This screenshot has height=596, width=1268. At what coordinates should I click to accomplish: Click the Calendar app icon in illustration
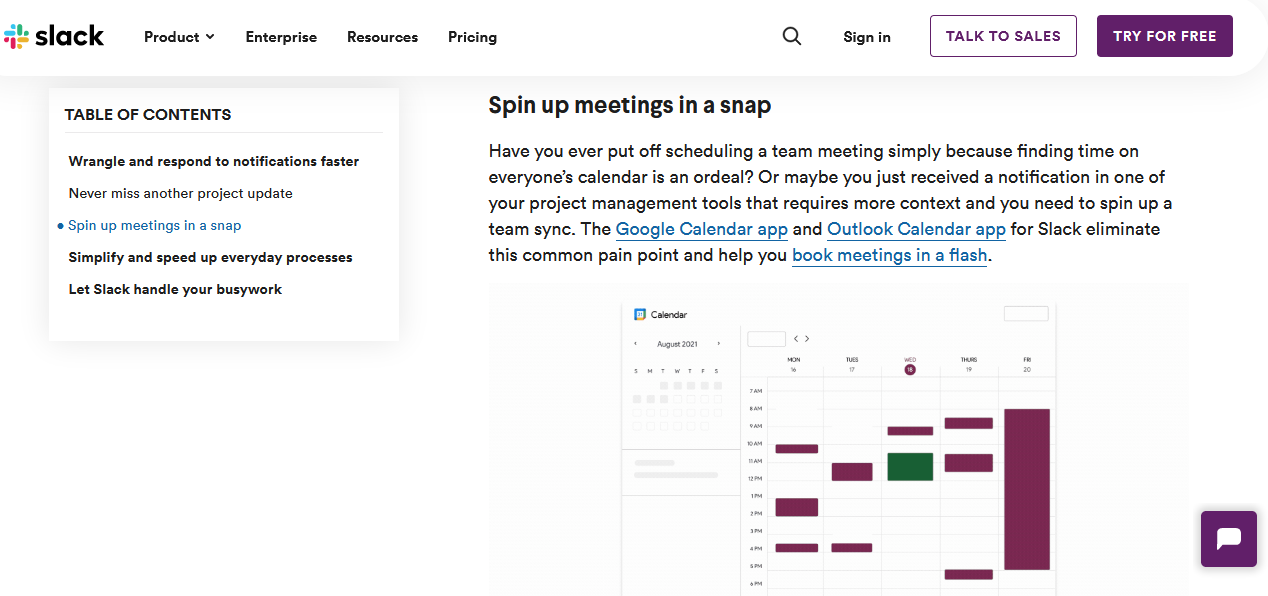[x=640, y=314]
